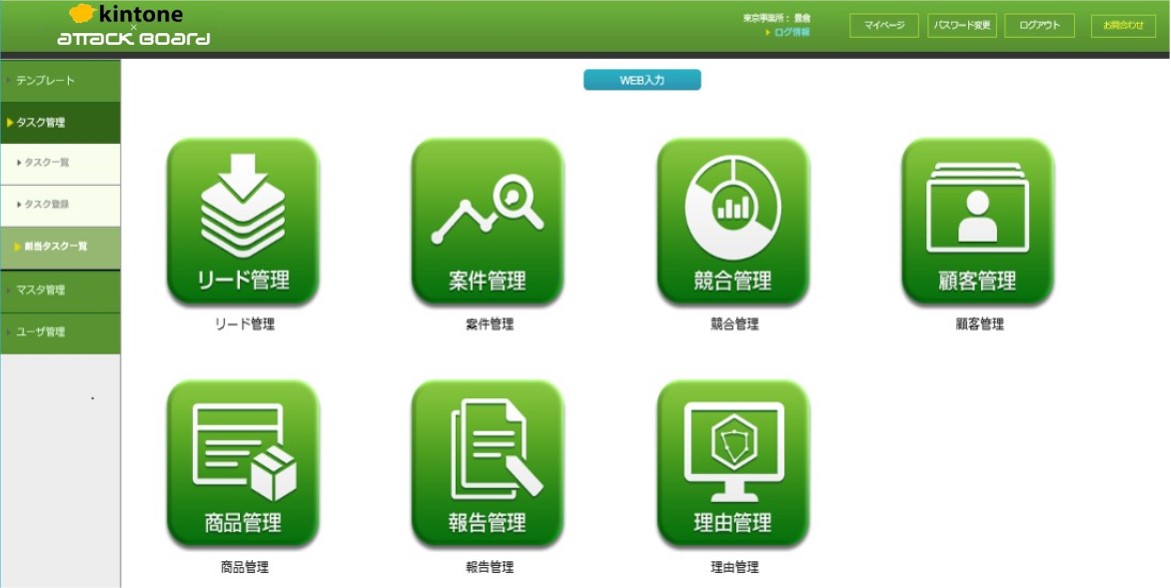Expand the テンプレート sidebar menu
This screenshot has height=588, width=1171.
click(60, 81)
